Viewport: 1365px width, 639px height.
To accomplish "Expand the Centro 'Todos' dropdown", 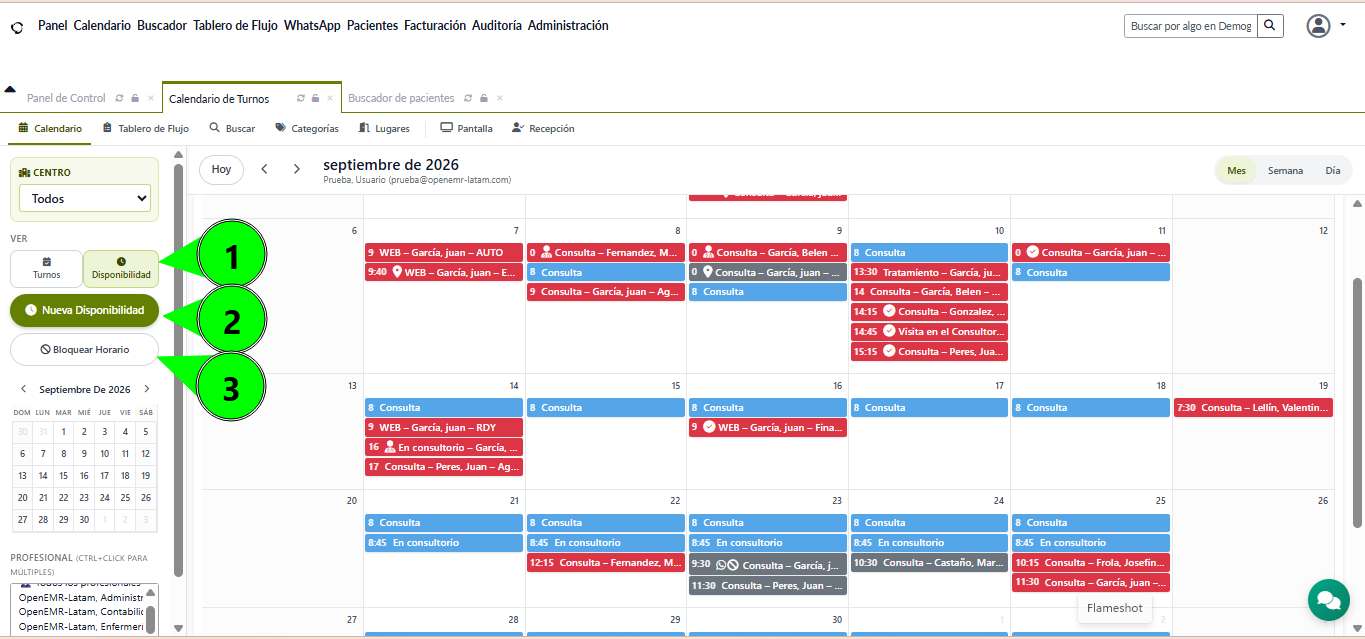I will (84, 199).
